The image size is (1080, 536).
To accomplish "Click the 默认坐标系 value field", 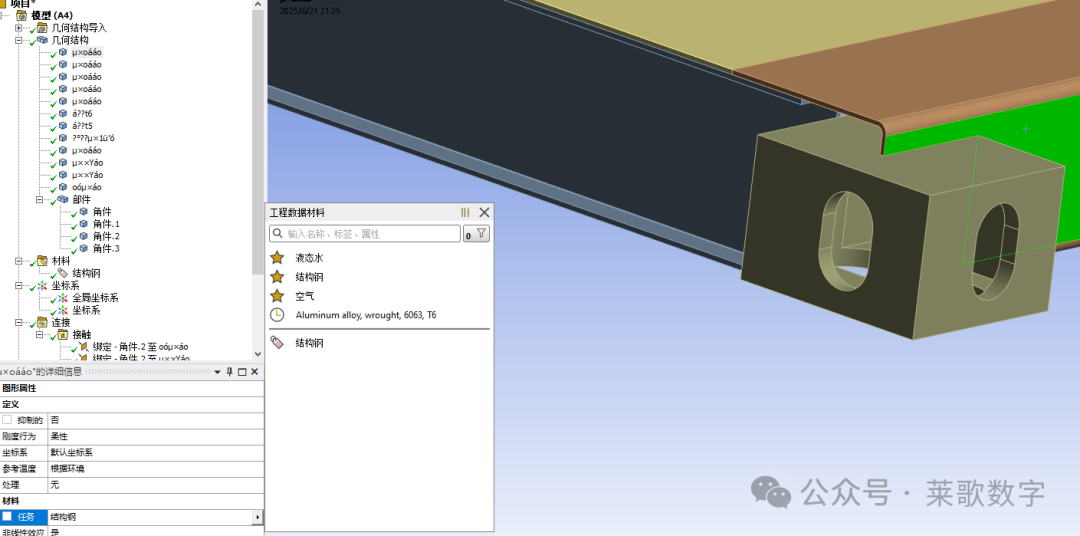I will (x=156, y=453).
